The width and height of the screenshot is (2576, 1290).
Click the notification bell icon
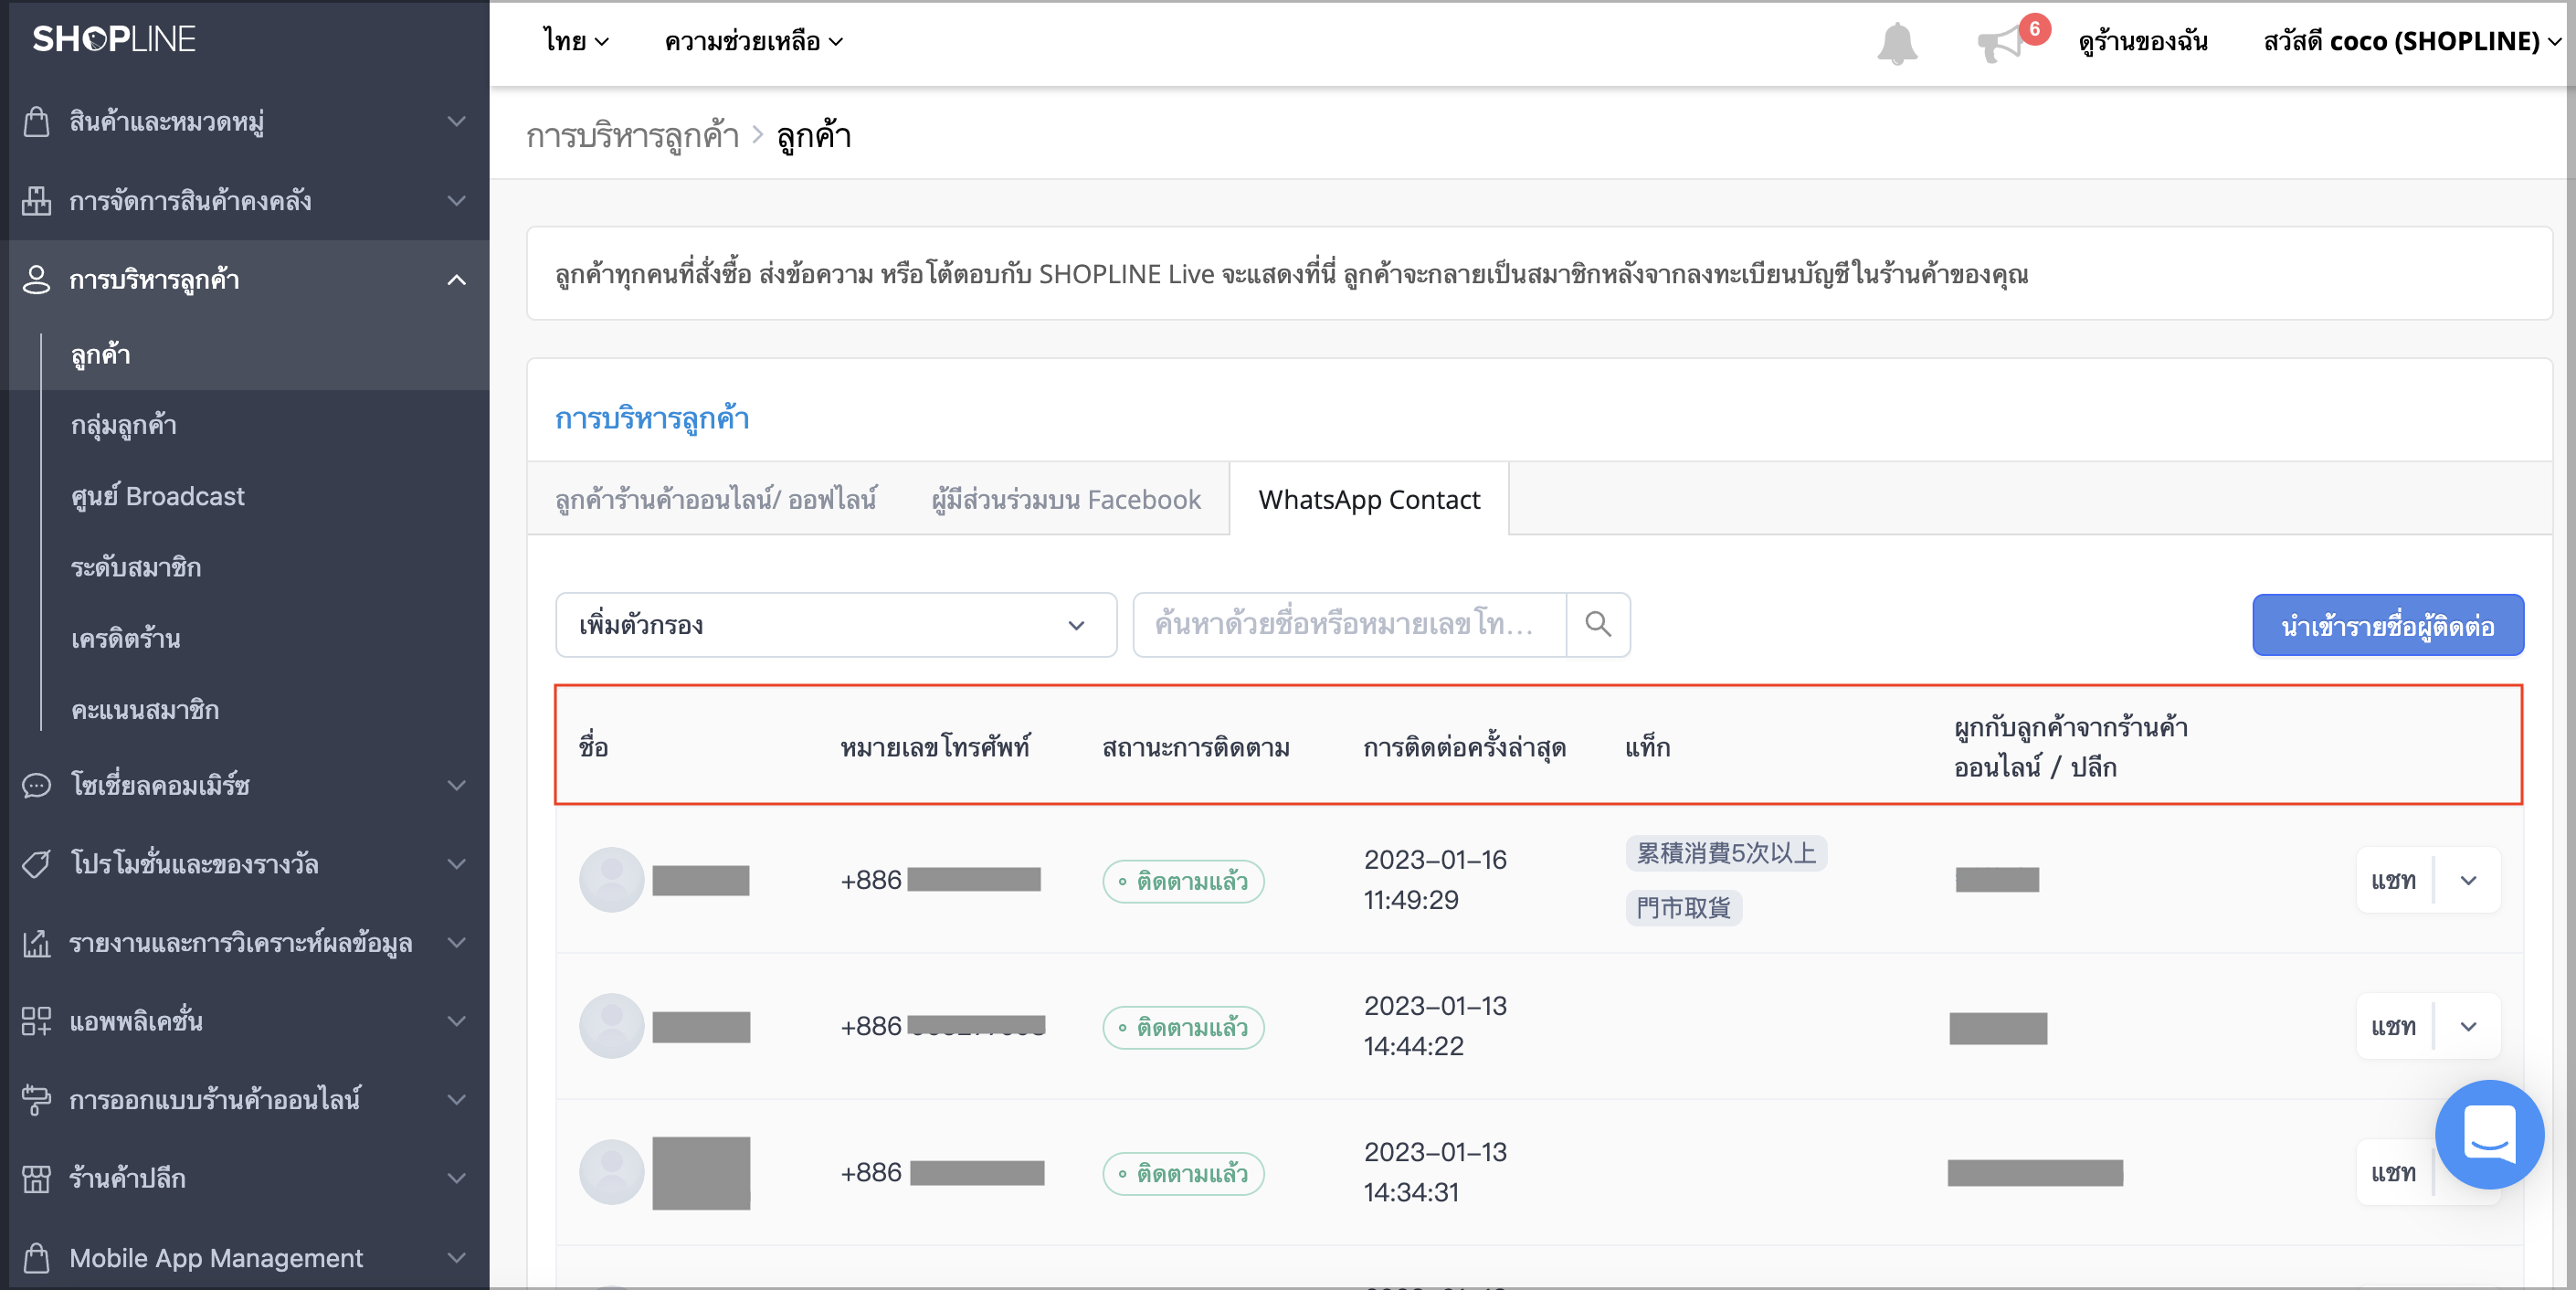(x=1896, y=43)
